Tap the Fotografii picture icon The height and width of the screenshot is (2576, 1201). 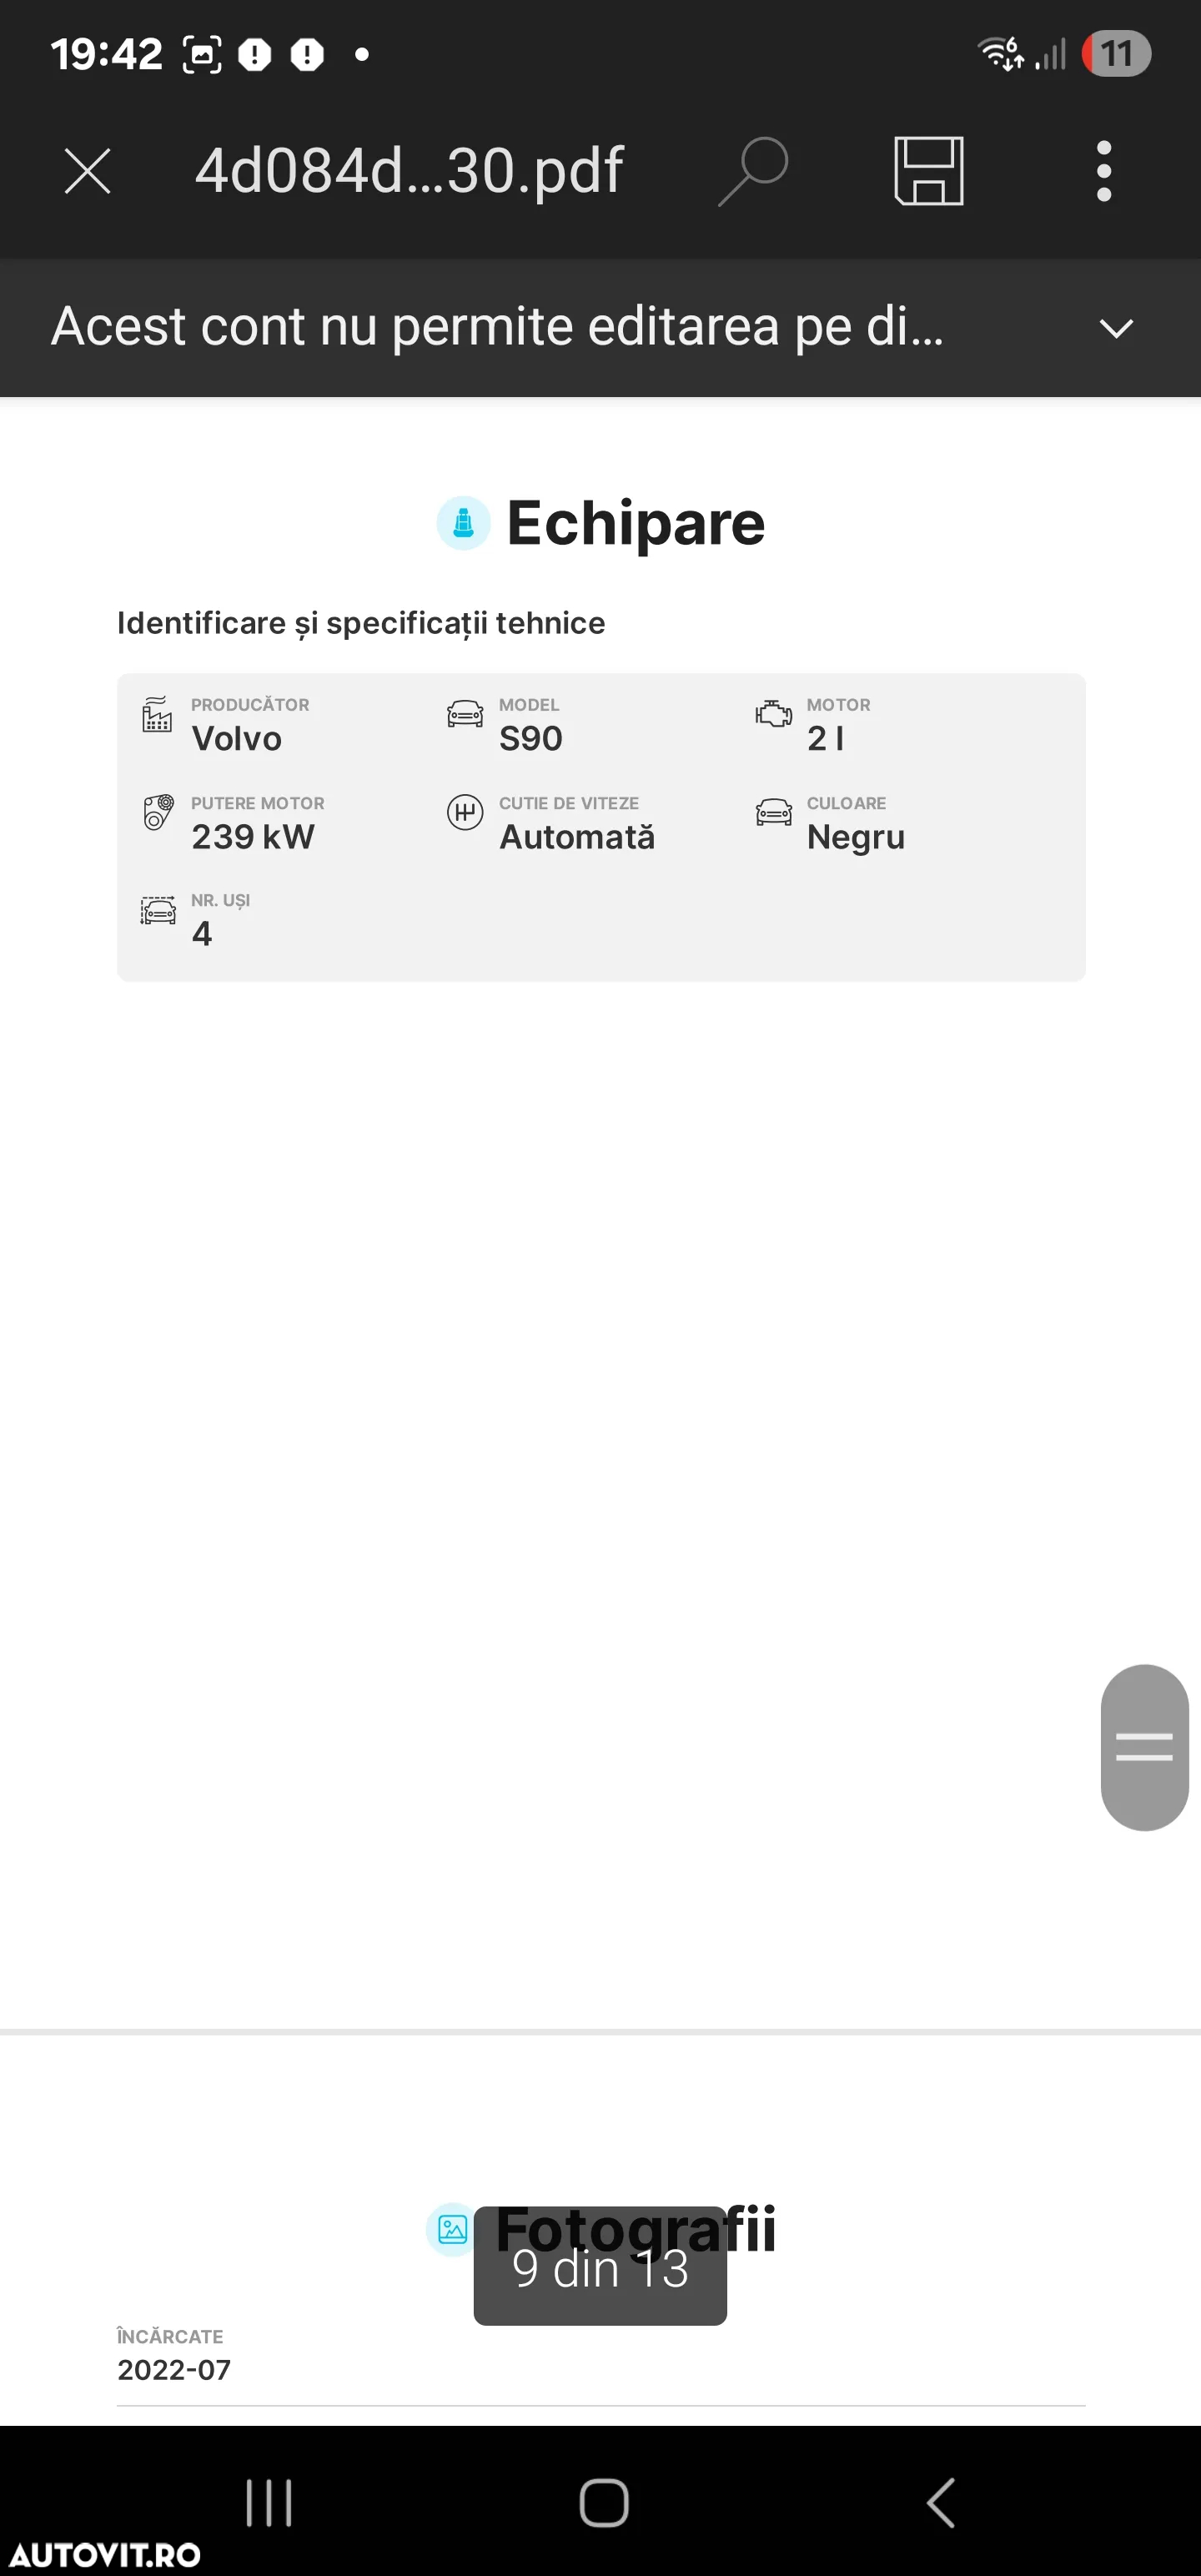pos(452,2229)
